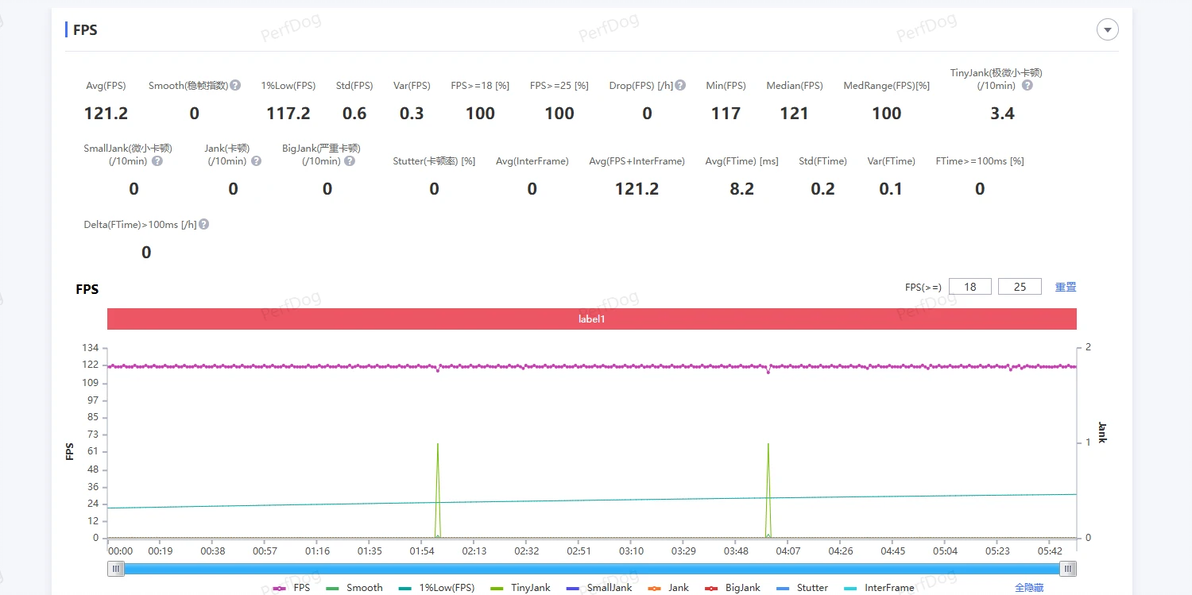The image size is (1192, 595).
Task: Select the red label1 bar
Action: click(592, 319)
